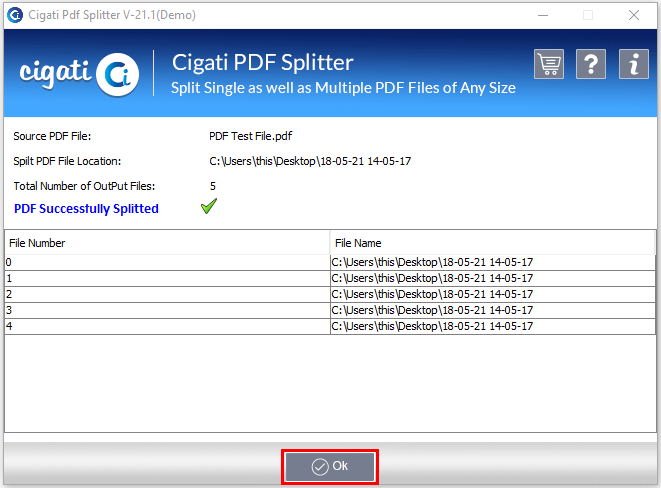This screenshot has height=488, width=661.
Task: Minimize the Cigati Pdf Splitter window
Action: click(543, 15)
